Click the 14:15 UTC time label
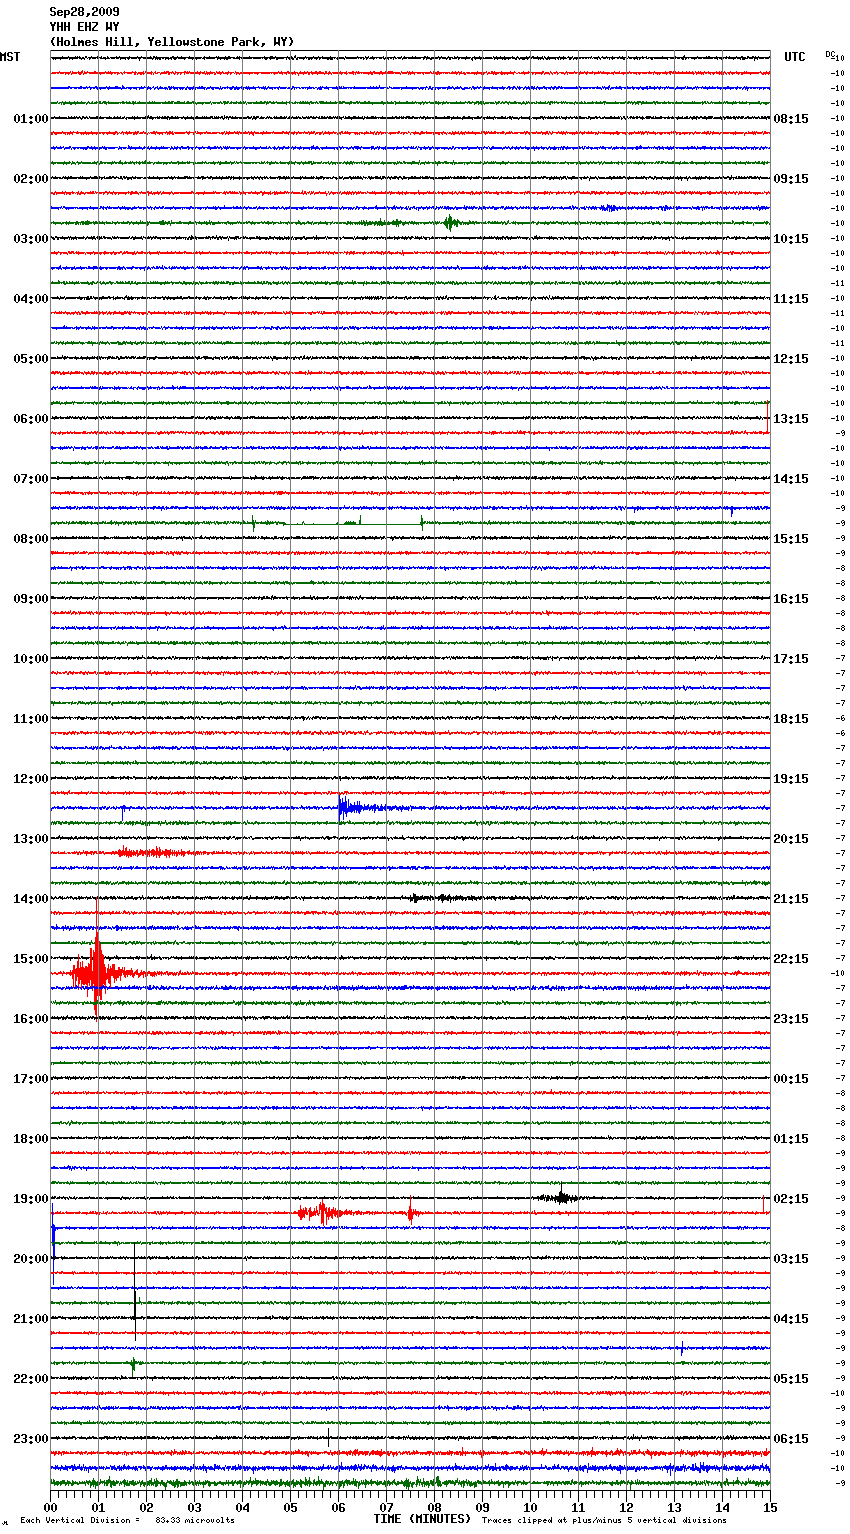850x1534 pixels. click(791, 479)
